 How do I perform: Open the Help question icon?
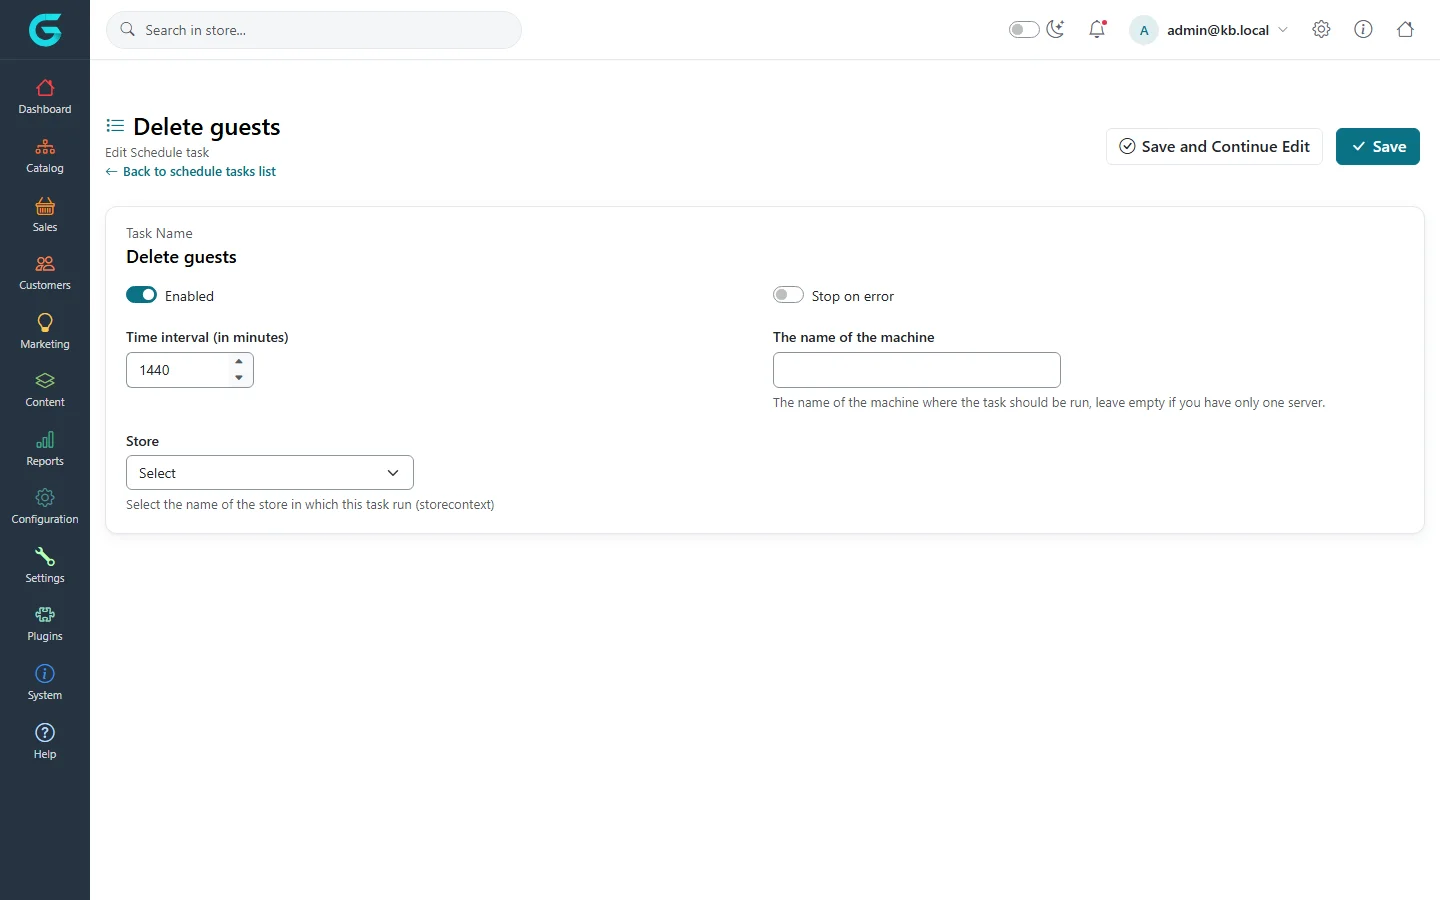(45, 732)
